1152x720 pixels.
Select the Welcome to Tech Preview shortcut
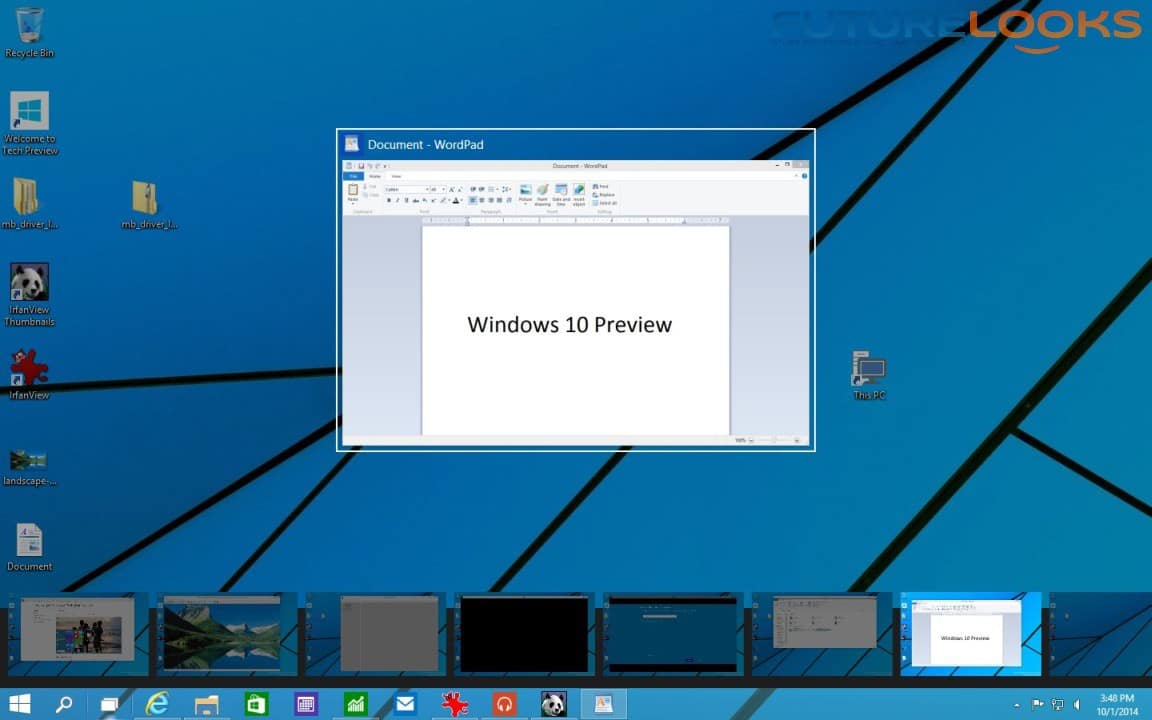(30, 122)
